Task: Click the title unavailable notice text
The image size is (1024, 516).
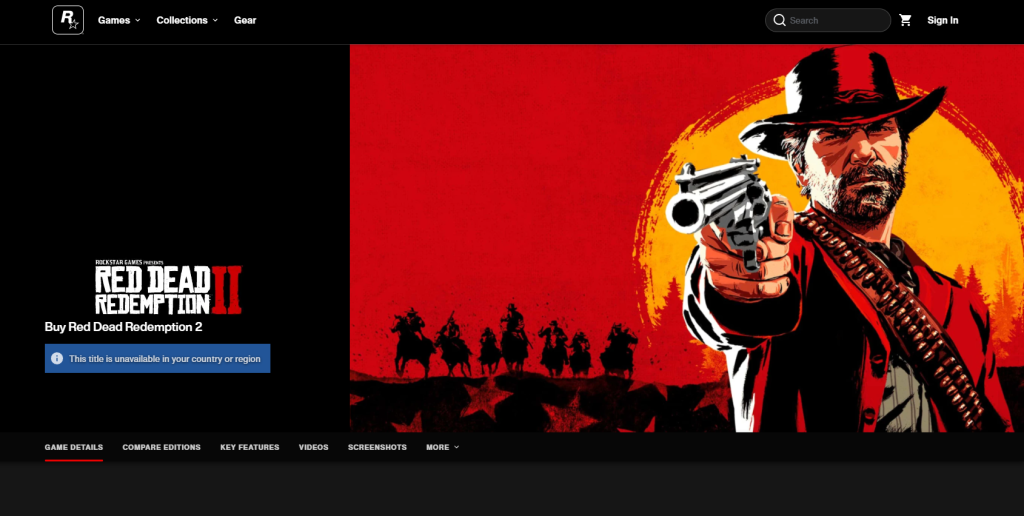Action: [x=166, y=358]
